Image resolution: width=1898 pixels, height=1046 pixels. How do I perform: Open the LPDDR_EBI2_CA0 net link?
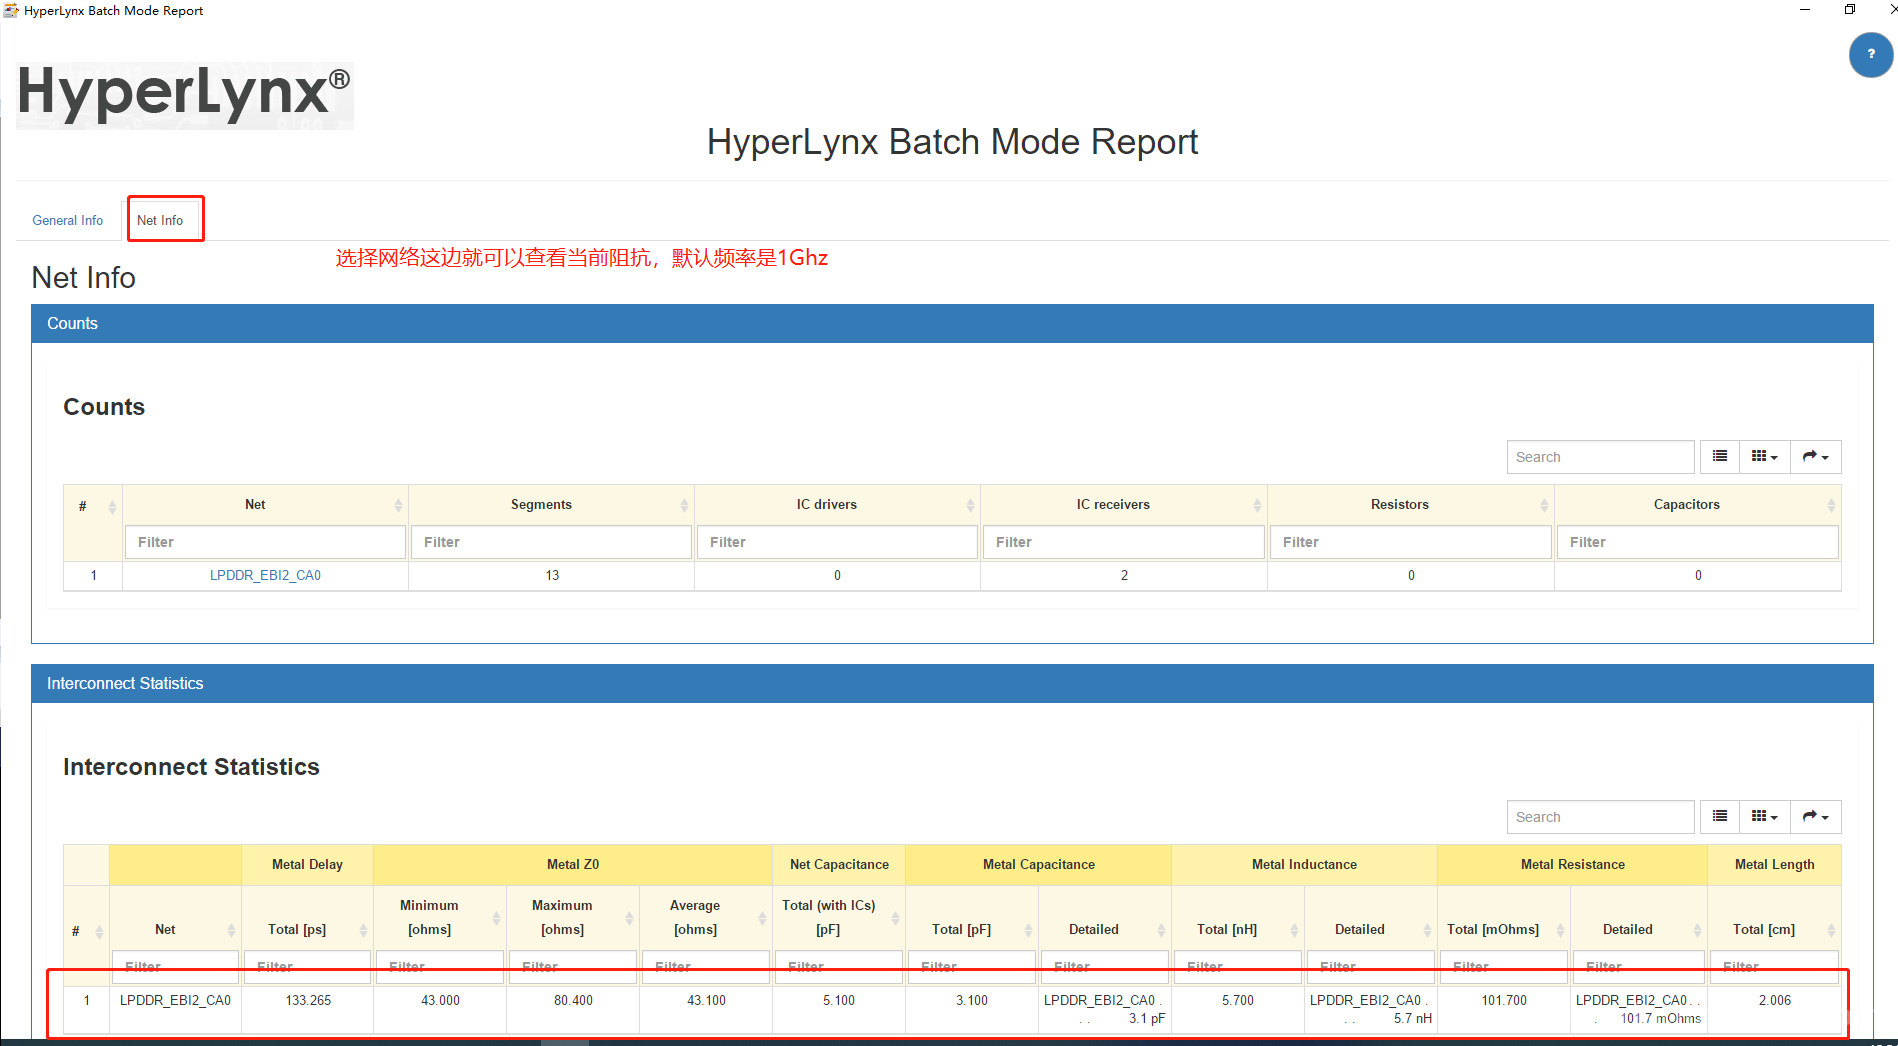click(x=265, y=575)
